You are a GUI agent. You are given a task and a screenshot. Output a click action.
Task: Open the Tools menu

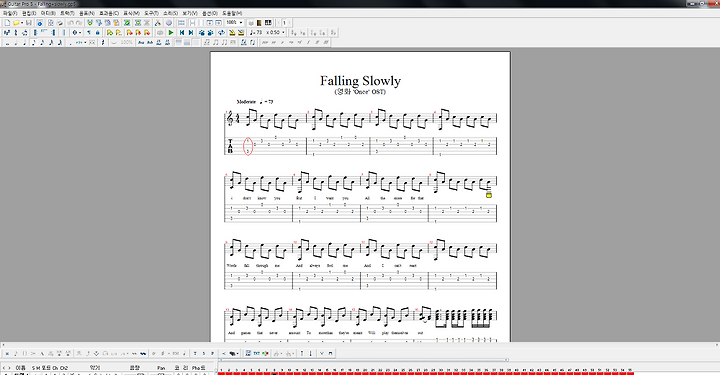(x=151, y=13)
